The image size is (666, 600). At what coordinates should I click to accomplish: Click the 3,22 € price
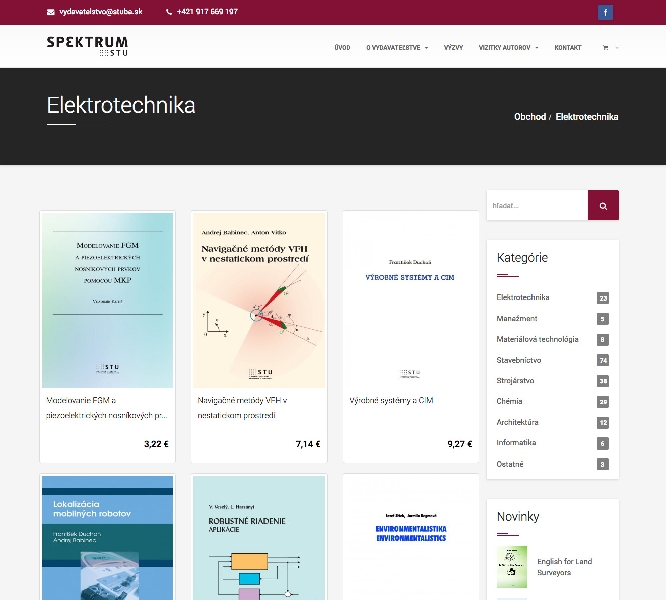(156, 444)
